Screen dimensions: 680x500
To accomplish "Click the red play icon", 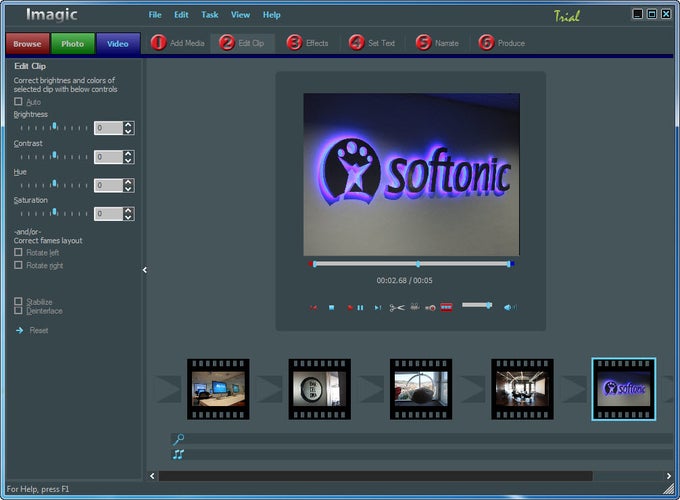I will (x=350, y=307).
